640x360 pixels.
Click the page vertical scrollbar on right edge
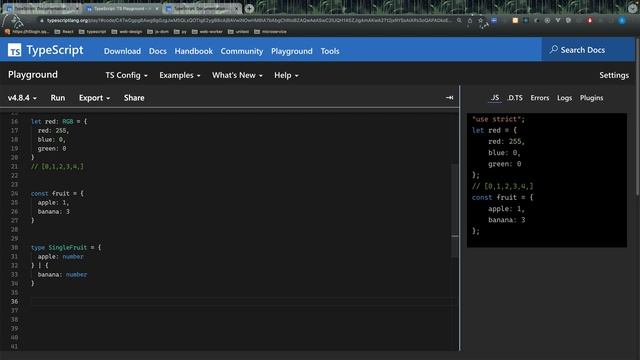637,116
